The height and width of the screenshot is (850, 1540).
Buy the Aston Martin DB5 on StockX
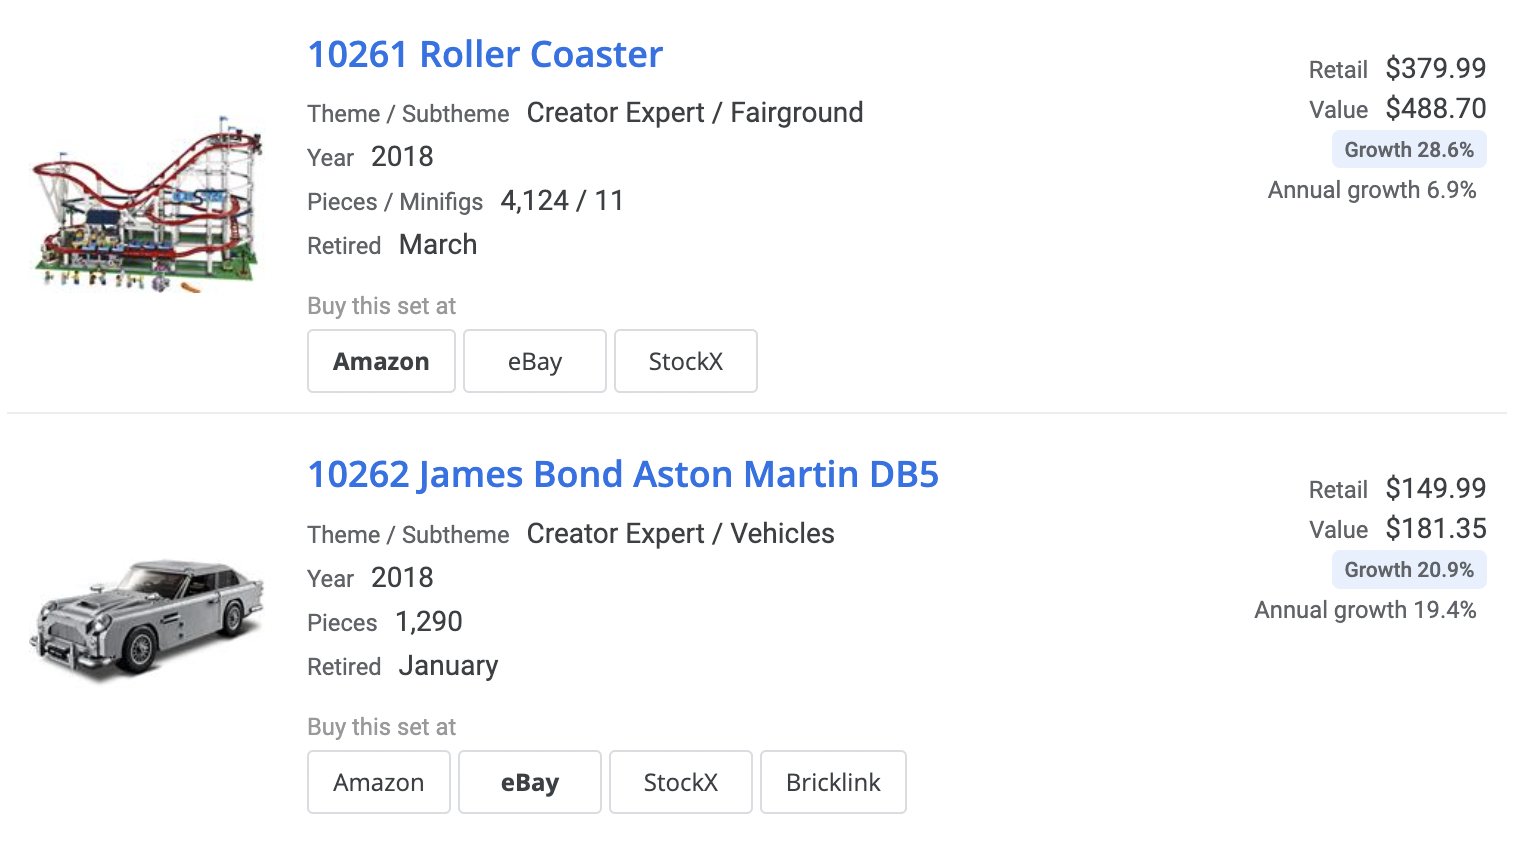pyautogui.click(x=681, y=782)
